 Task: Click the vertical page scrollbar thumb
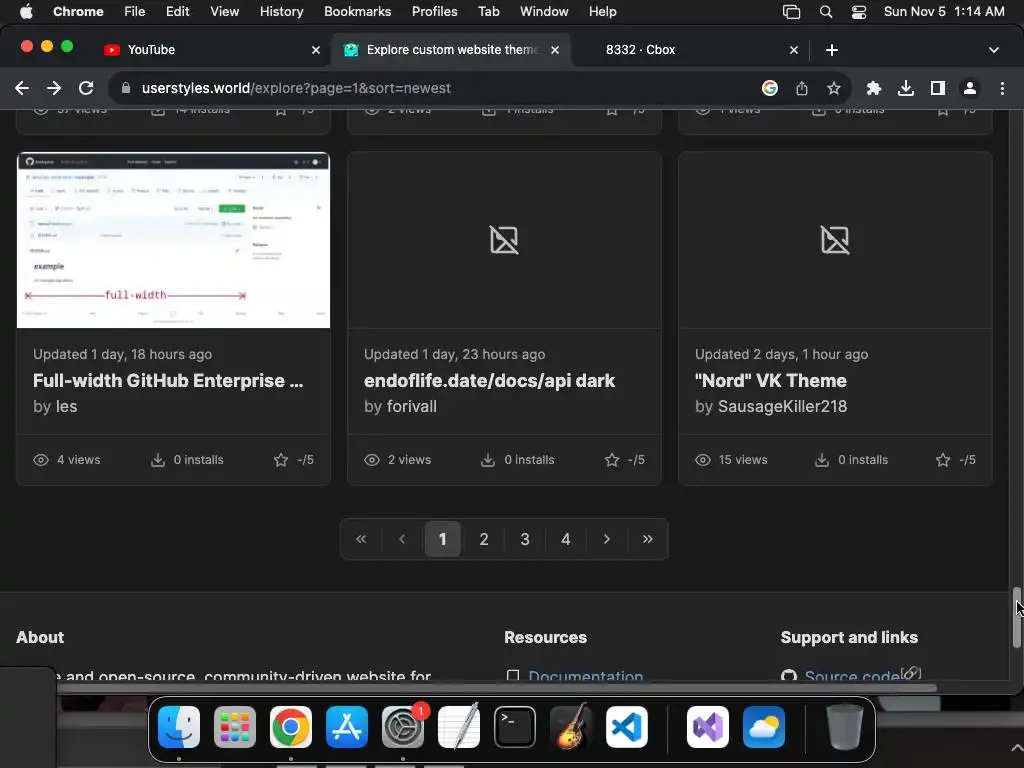coord(1016,617)
